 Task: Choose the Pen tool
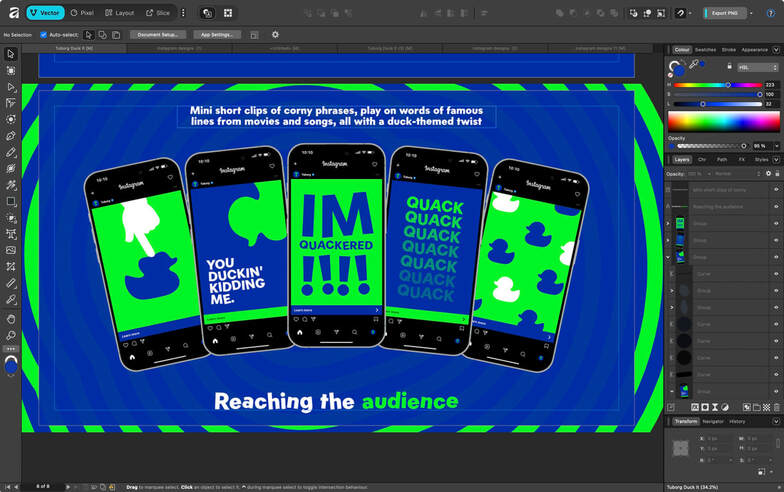(11, 136)
